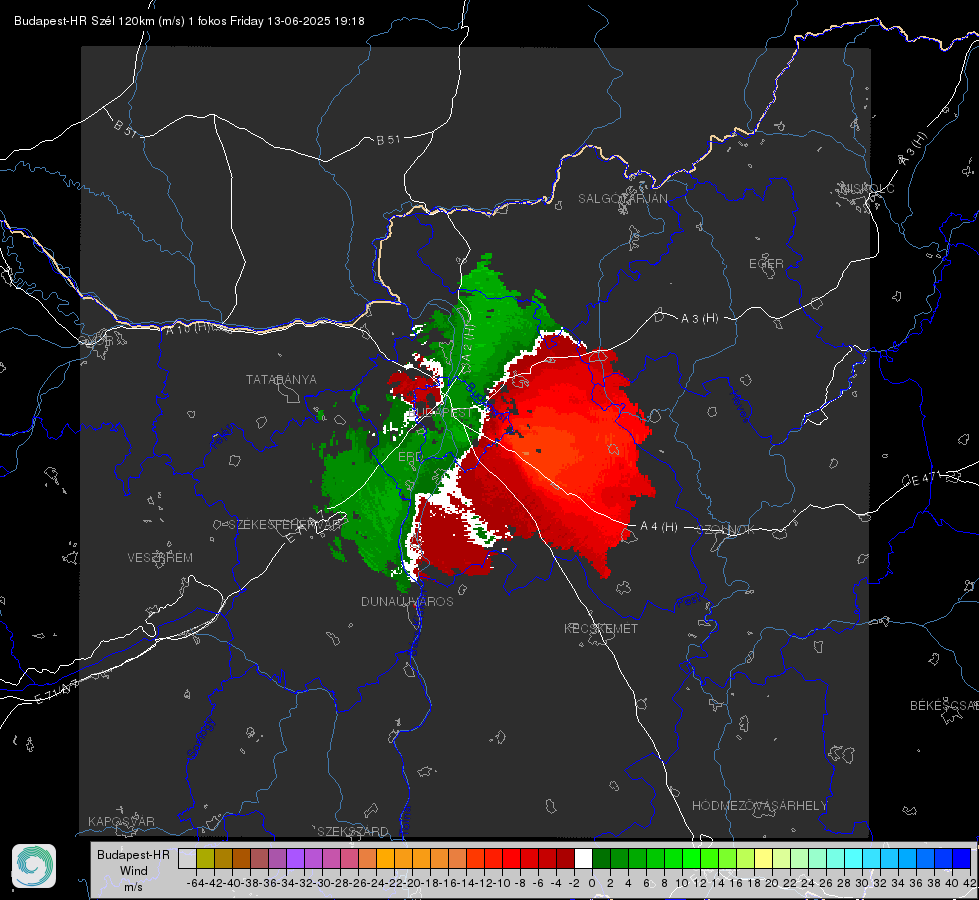Pick the yellow swatch between 18 and 20

click(763, 859)
